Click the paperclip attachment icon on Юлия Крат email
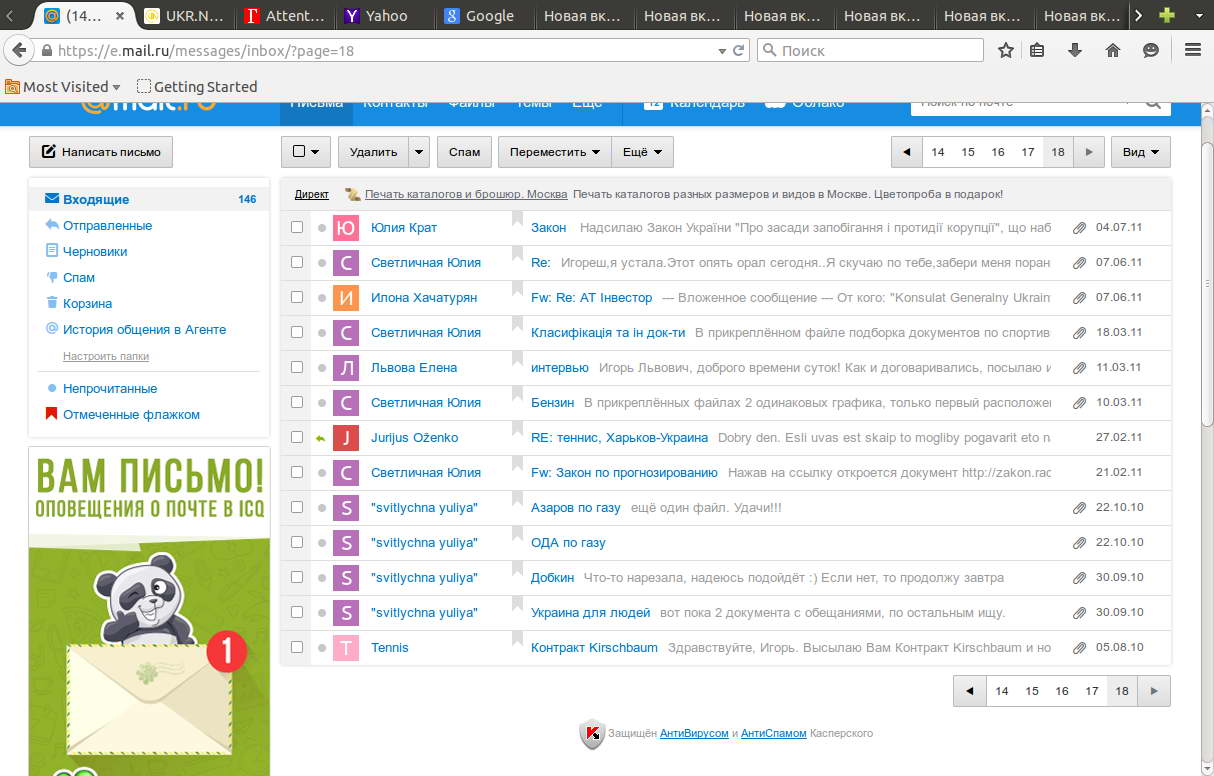The image size is (1214, 776). pyautogui.click(x=1079, y=228)
